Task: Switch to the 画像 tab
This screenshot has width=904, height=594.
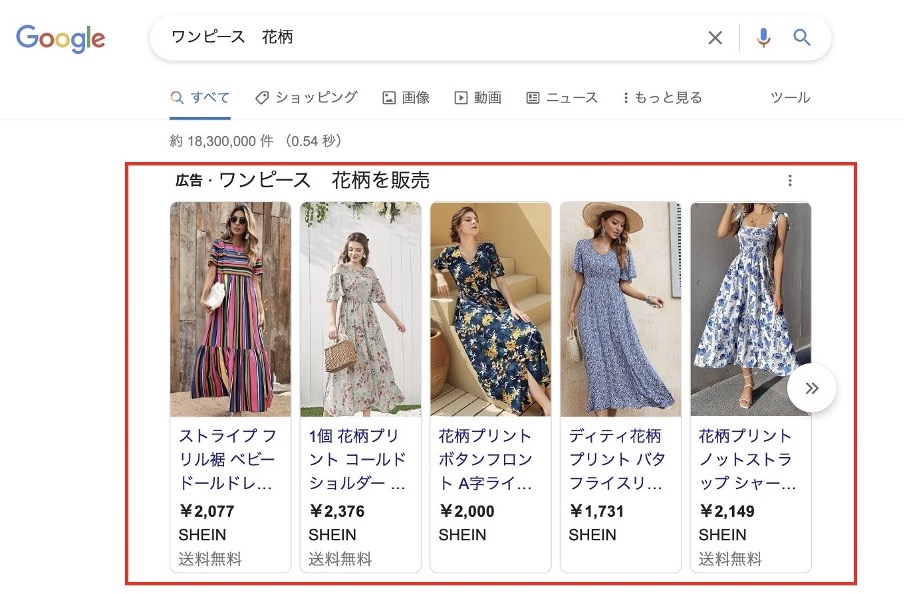Action: pyautogui.click(x=406, y=97)
